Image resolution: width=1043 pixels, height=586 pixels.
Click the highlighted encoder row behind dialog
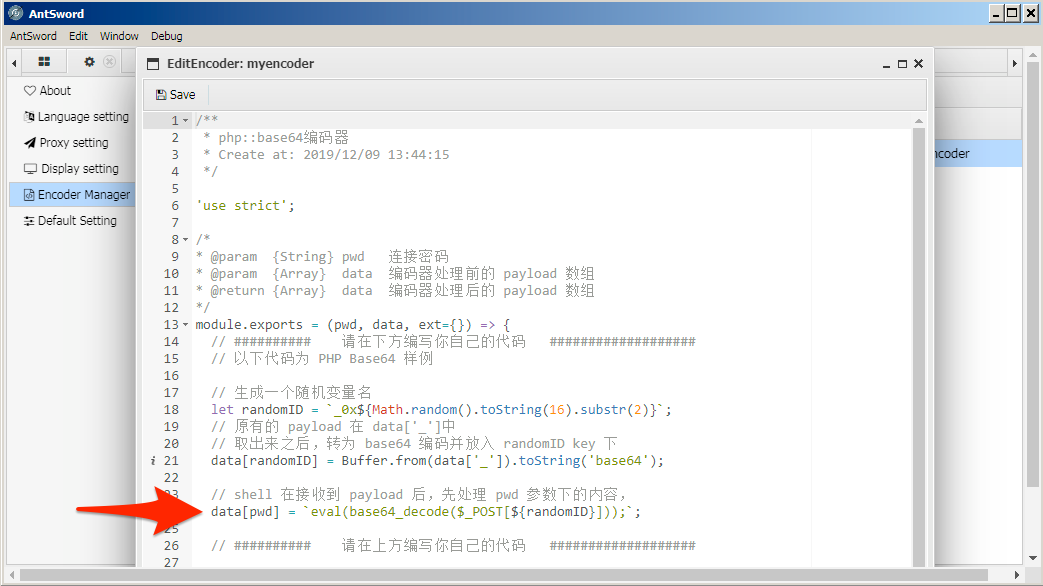point(978,153)
